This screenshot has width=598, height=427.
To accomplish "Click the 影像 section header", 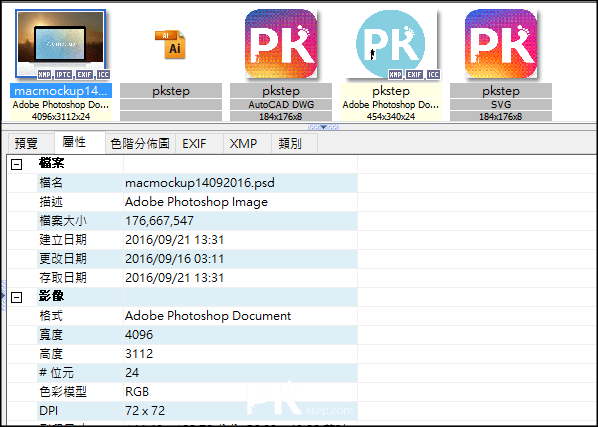I will coord(51,296).
